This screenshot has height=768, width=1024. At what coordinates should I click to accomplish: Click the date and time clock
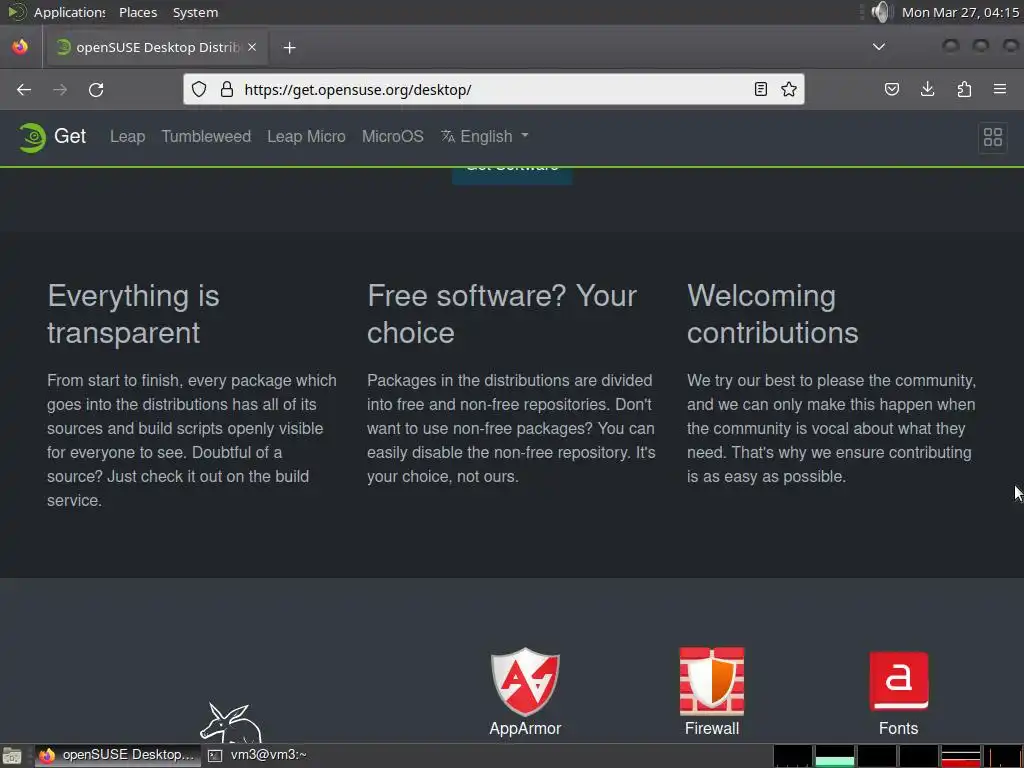pyautogui.click(x=960, y=12)
